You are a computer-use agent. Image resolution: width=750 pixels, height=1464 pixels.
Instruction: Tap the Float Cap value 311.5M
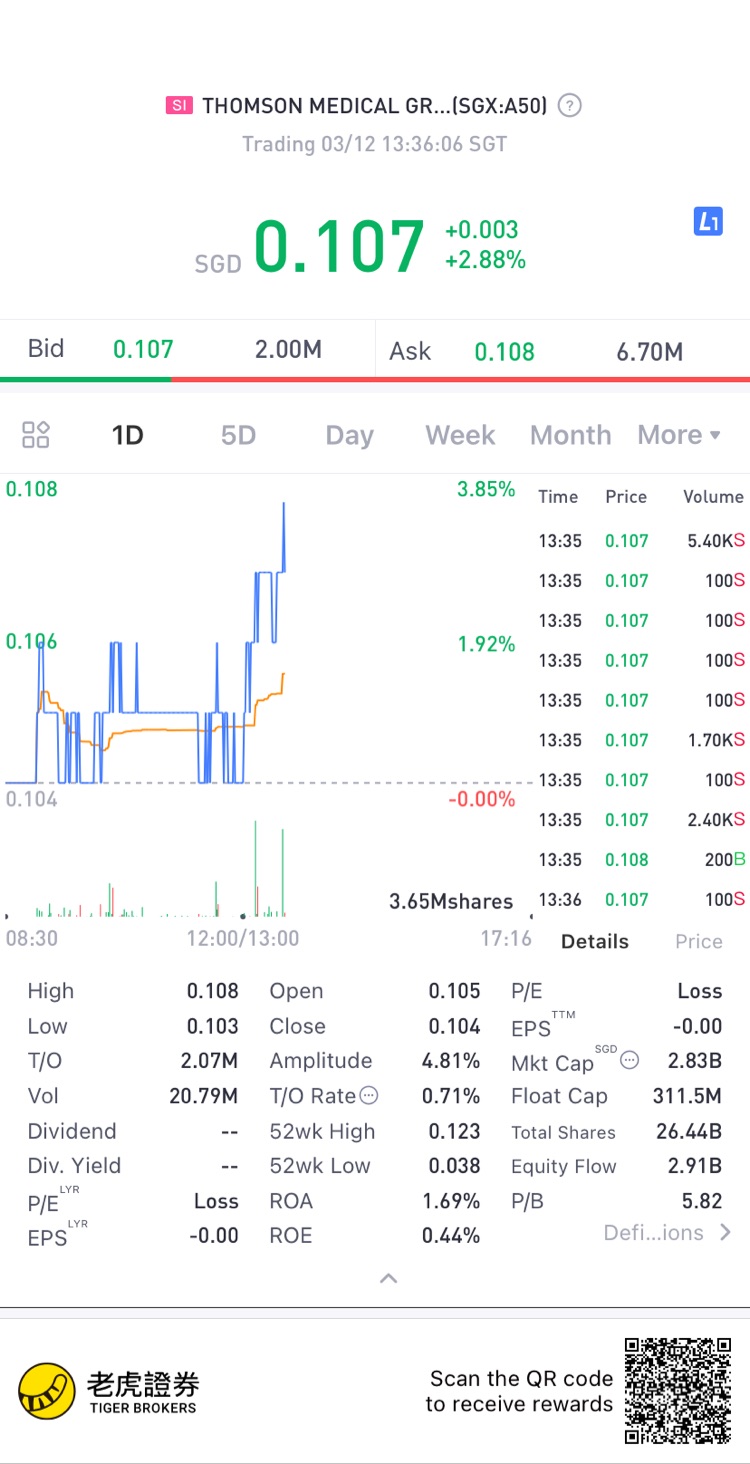point(687,1096)
